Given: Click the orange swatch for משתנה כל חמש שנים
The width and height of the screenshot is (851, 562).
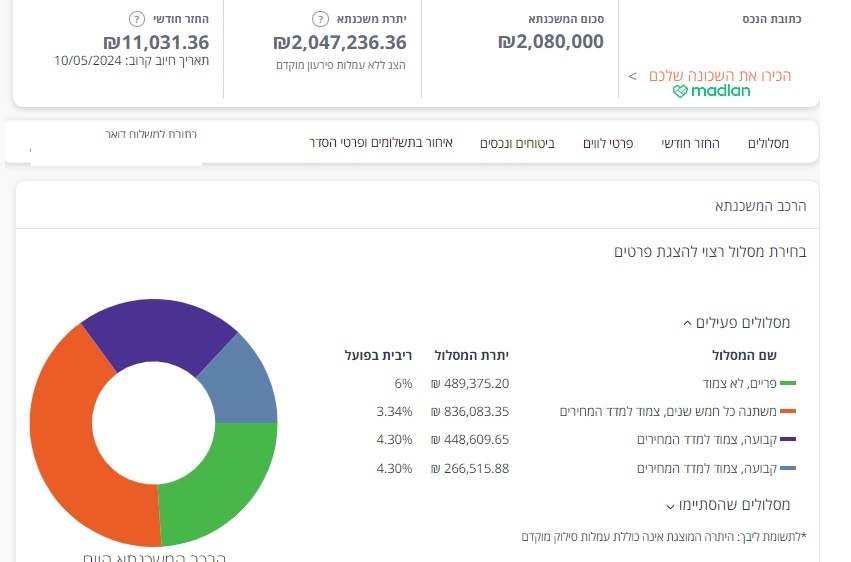Looking at the screenshot, I should (x=788, y=411).
